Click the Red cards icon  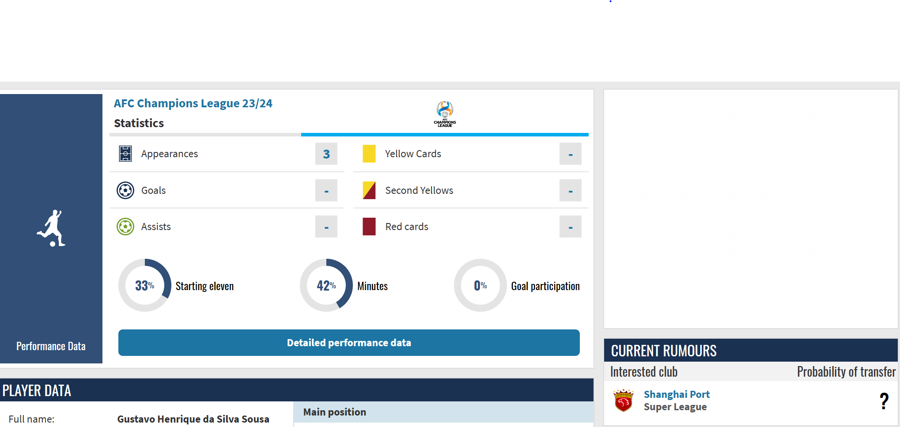click(x=369, y=227)
